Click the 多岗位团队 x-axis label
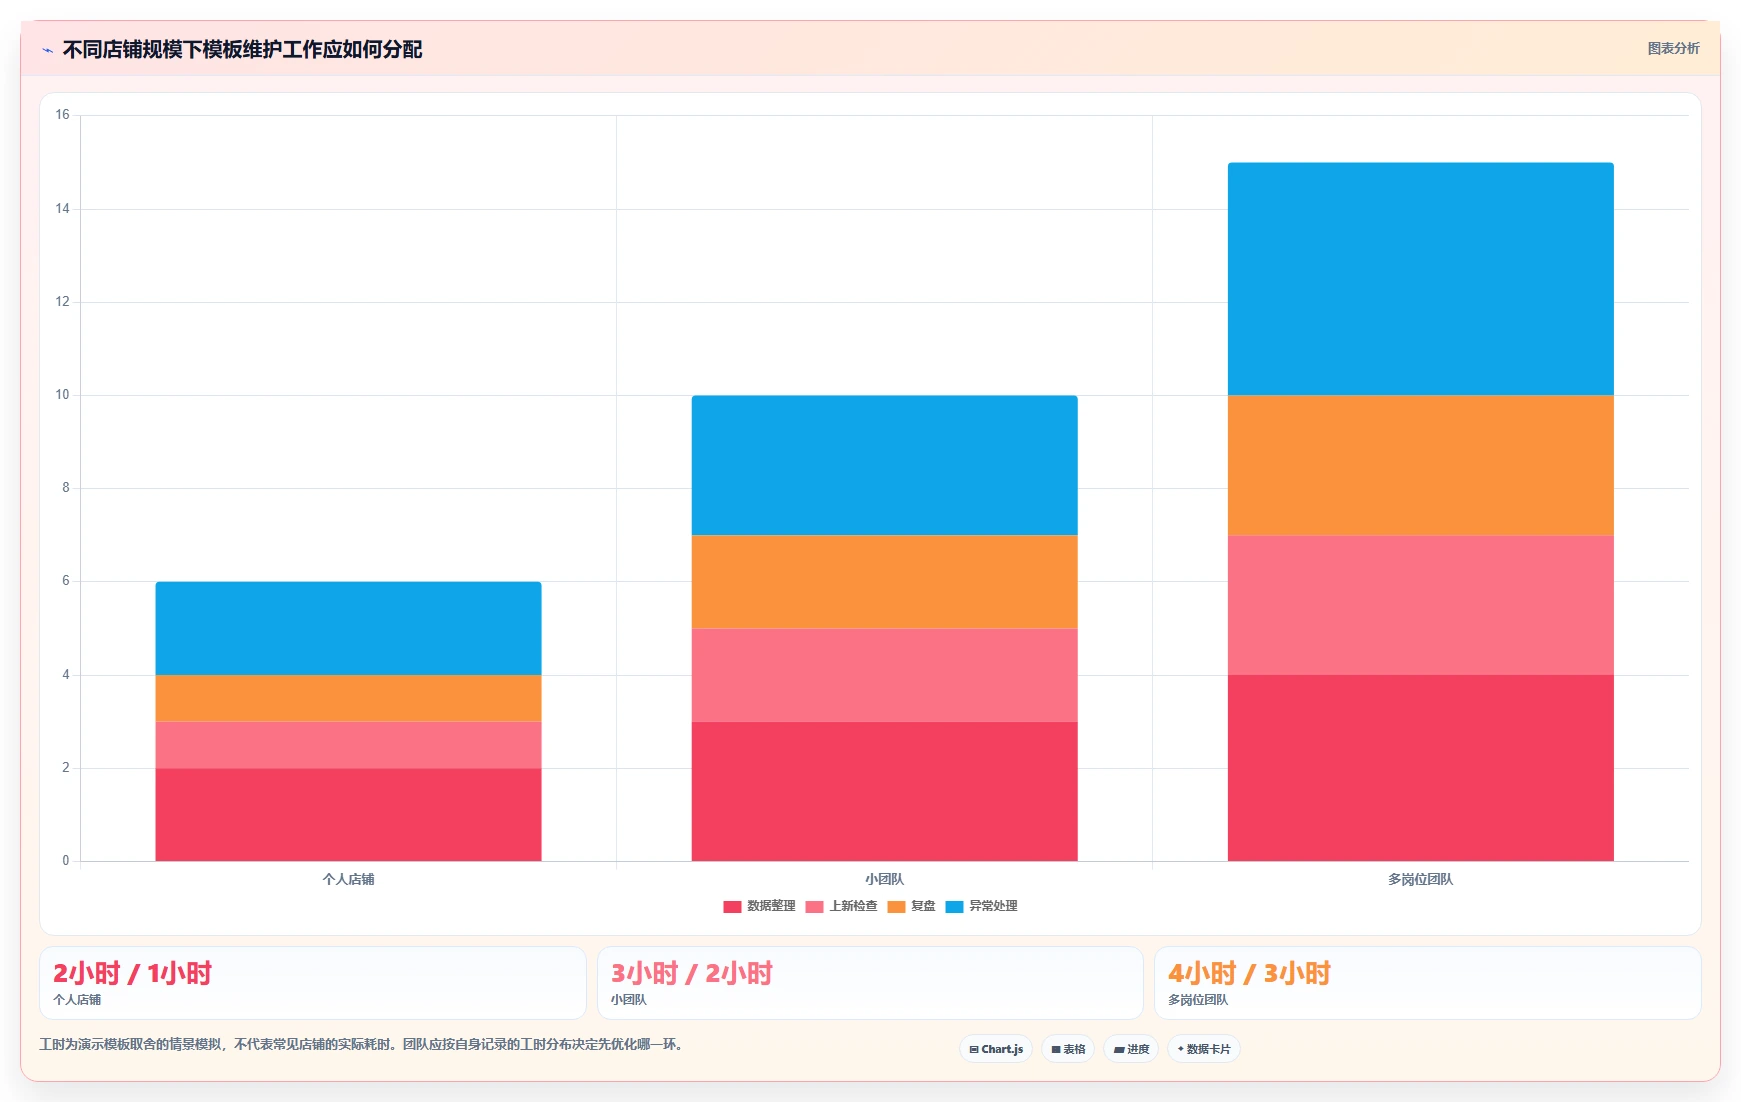The width and height of the screenshot is (1741, 1102). coord(1420,879)
